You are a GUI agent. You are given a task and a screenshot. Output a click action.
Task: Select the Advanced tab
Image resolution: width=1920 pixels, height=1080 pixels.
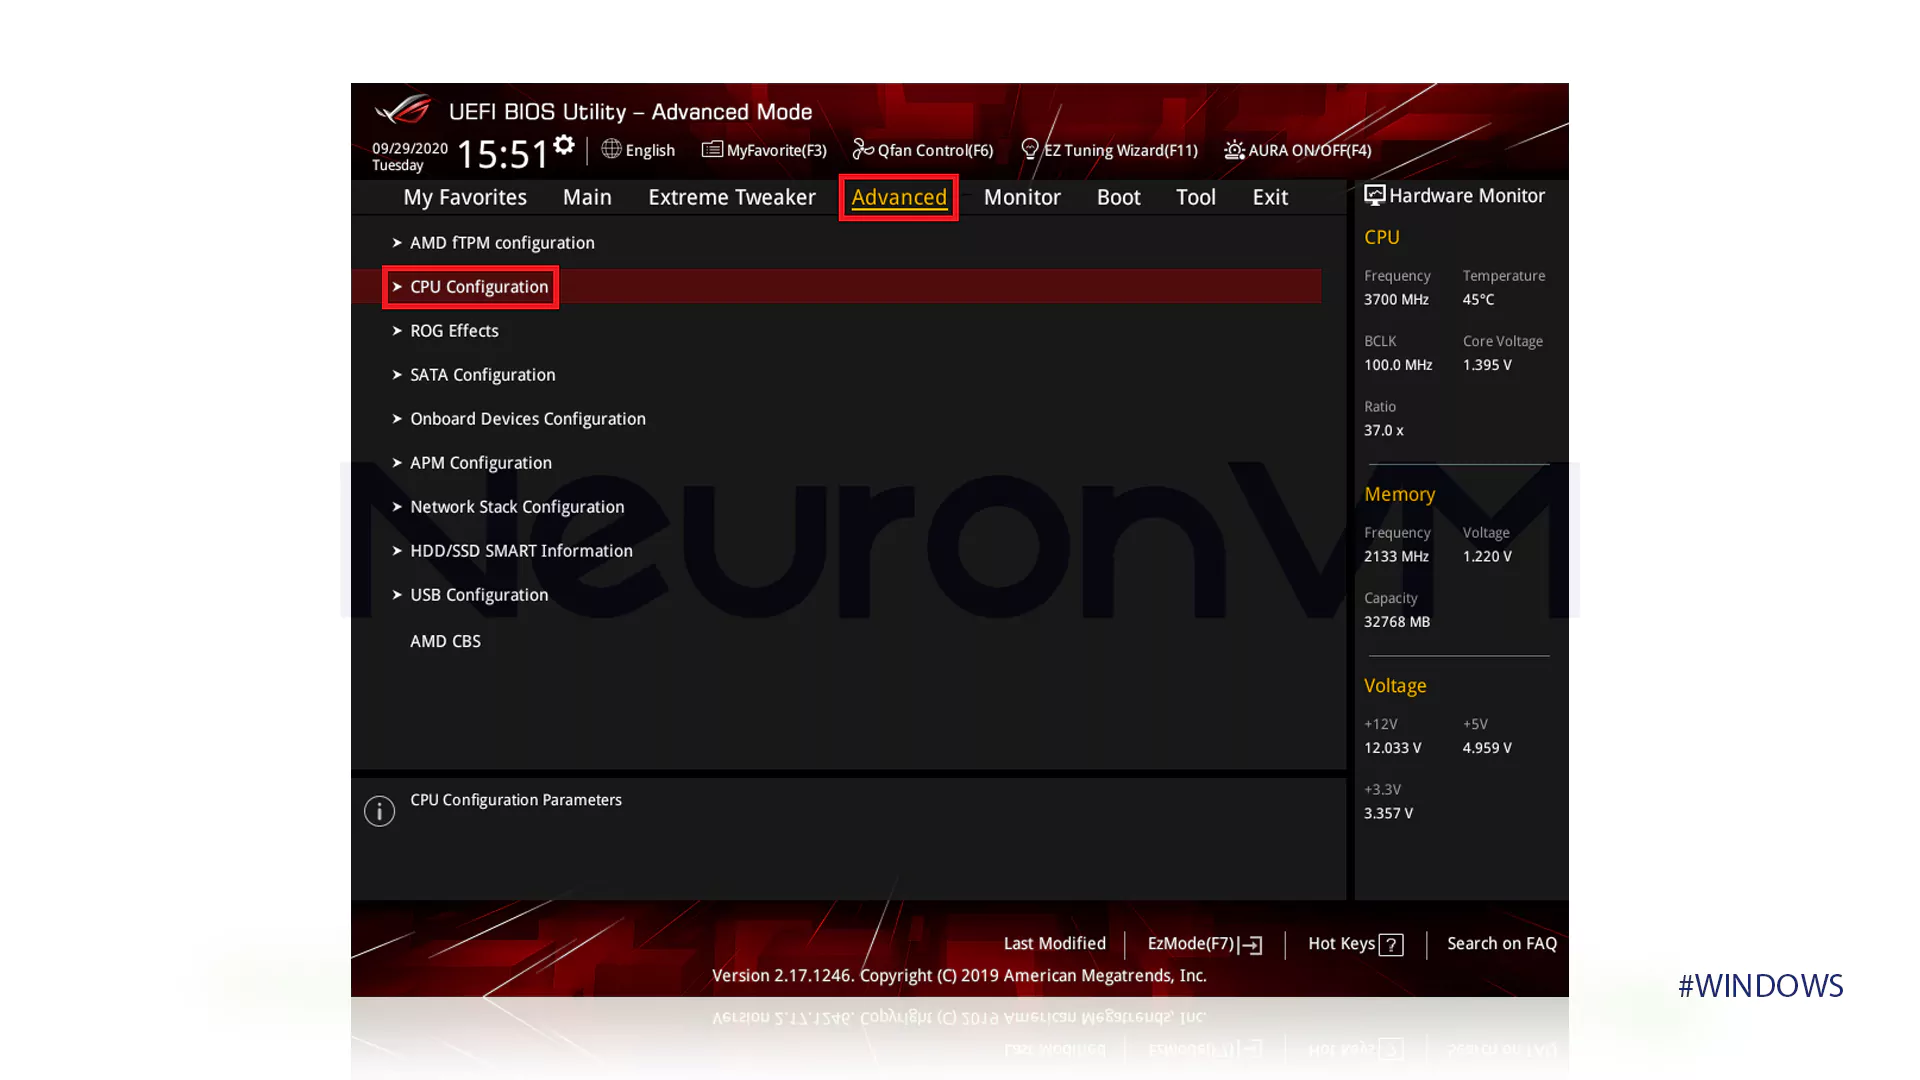click(x=899, y=197)
